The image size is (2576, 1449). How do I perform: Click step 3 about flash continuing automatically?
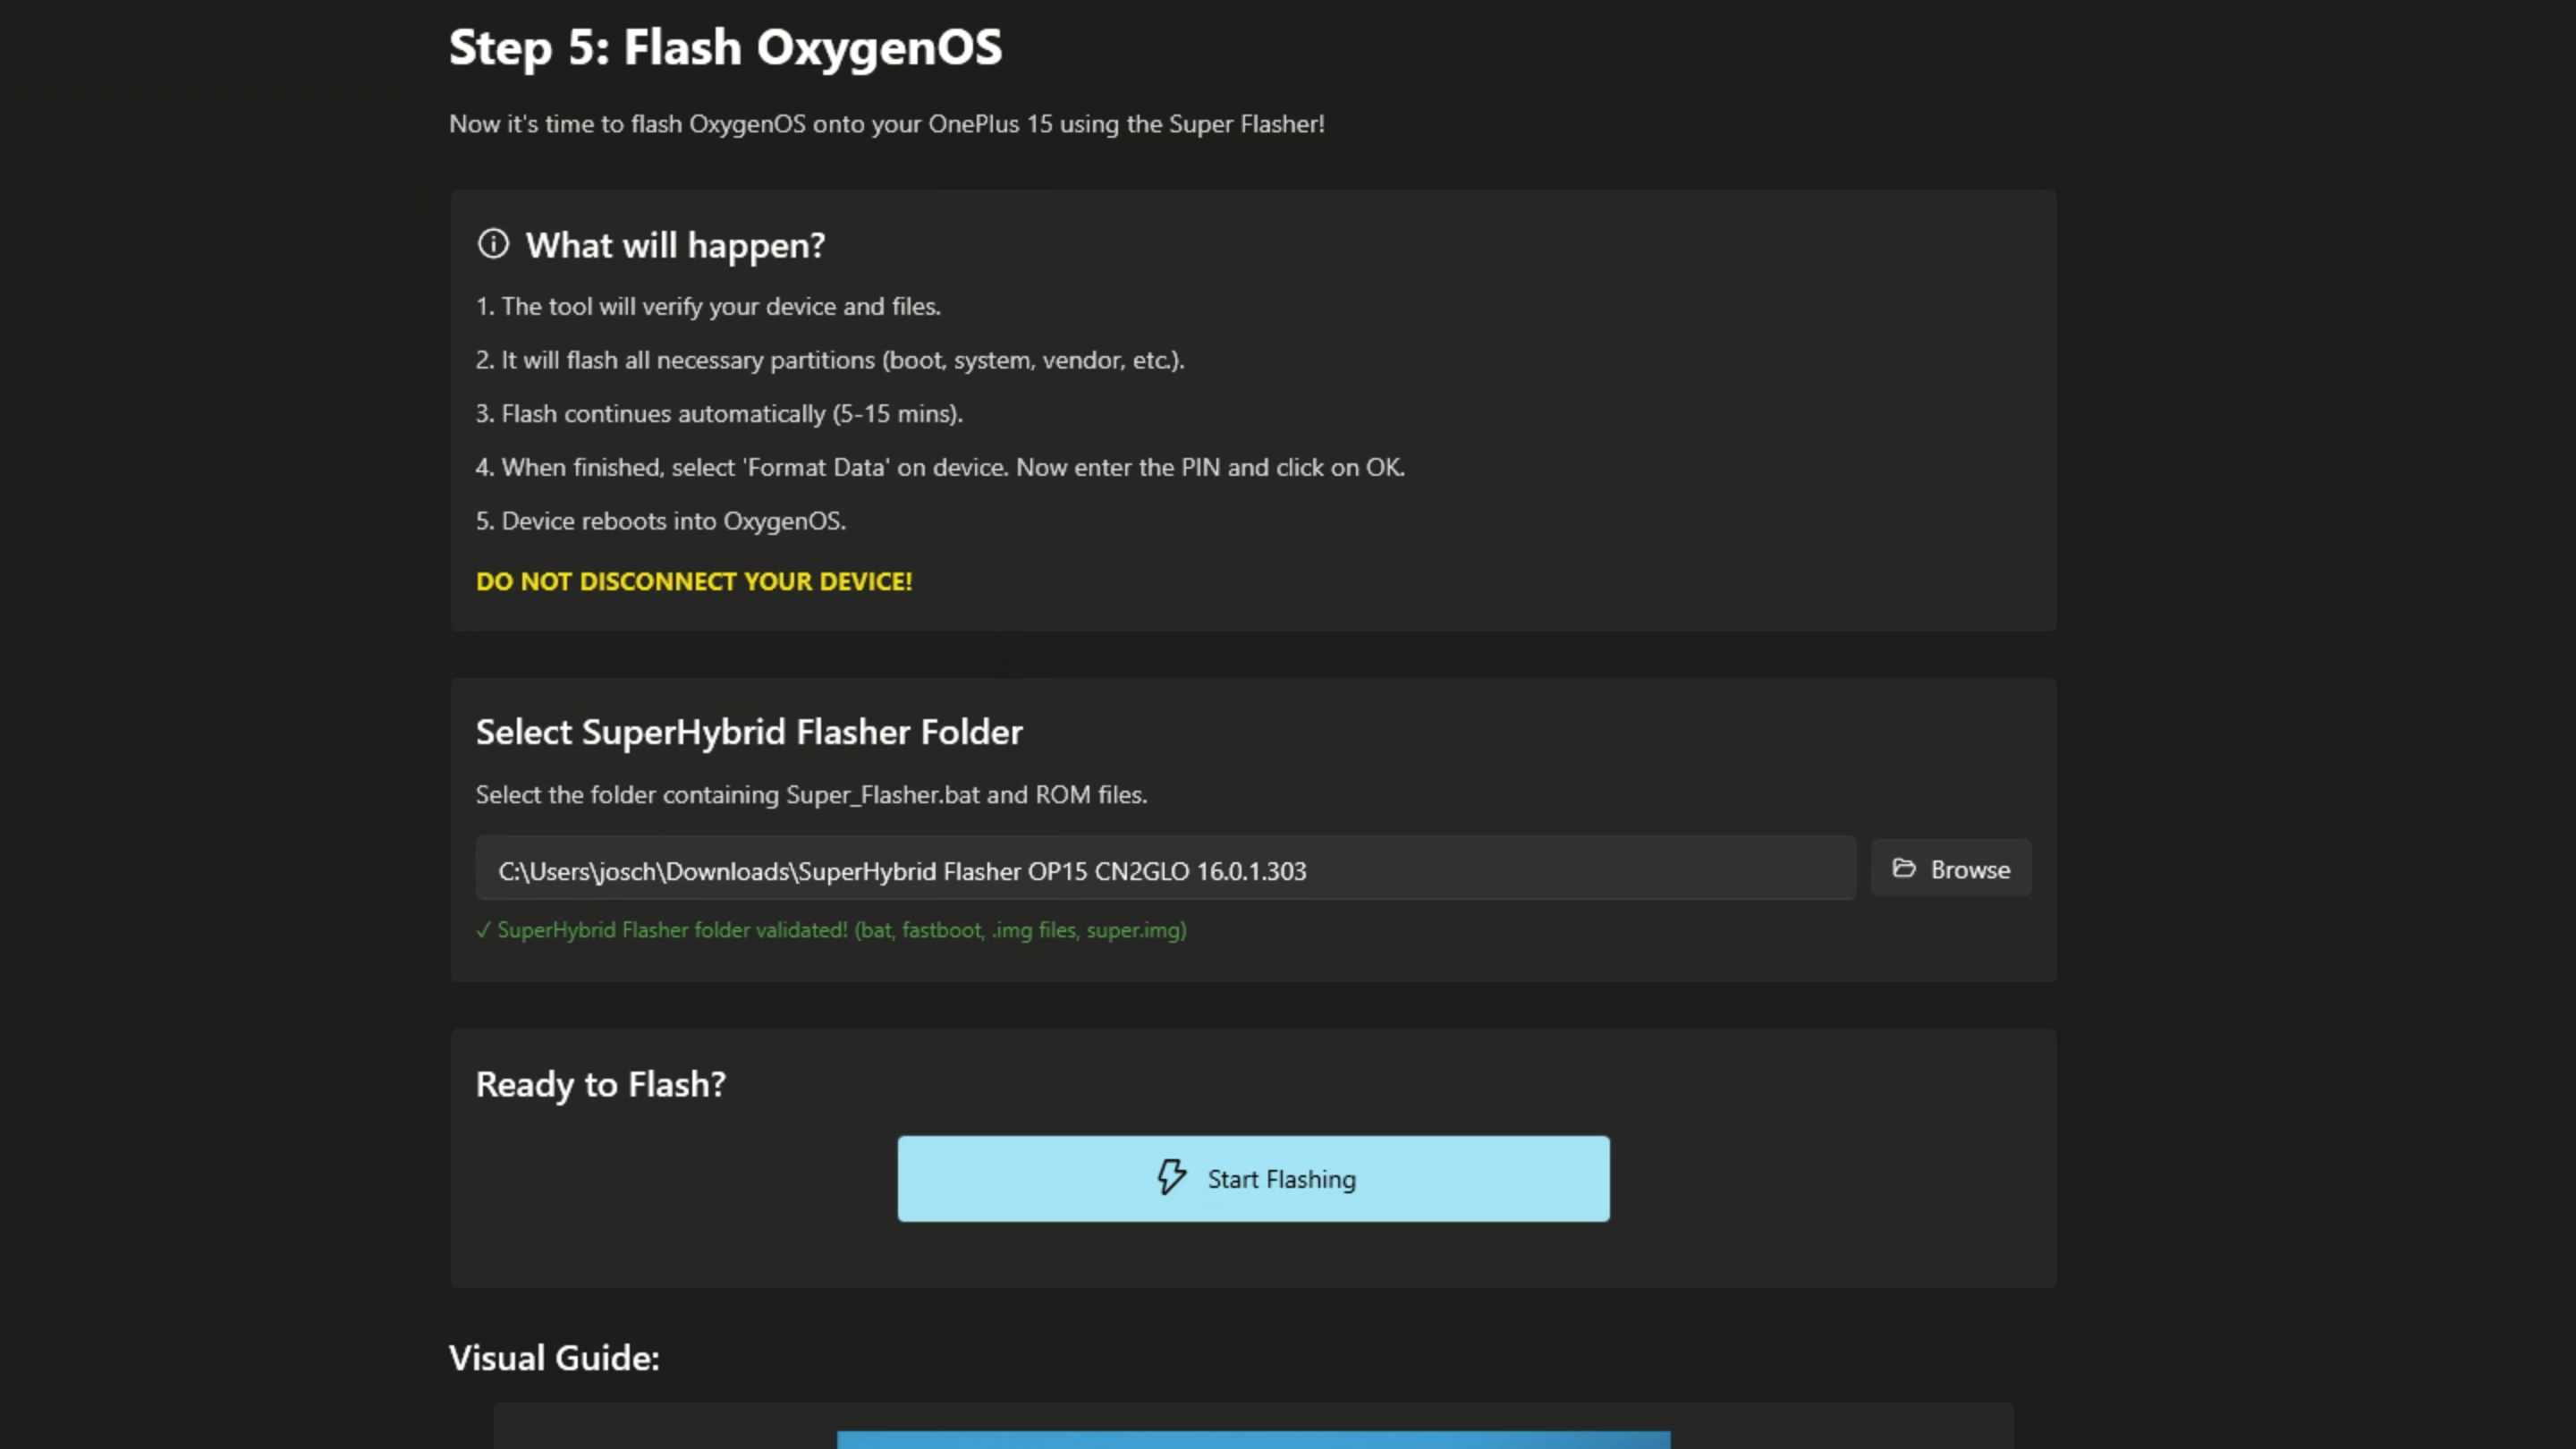[719, 414]
